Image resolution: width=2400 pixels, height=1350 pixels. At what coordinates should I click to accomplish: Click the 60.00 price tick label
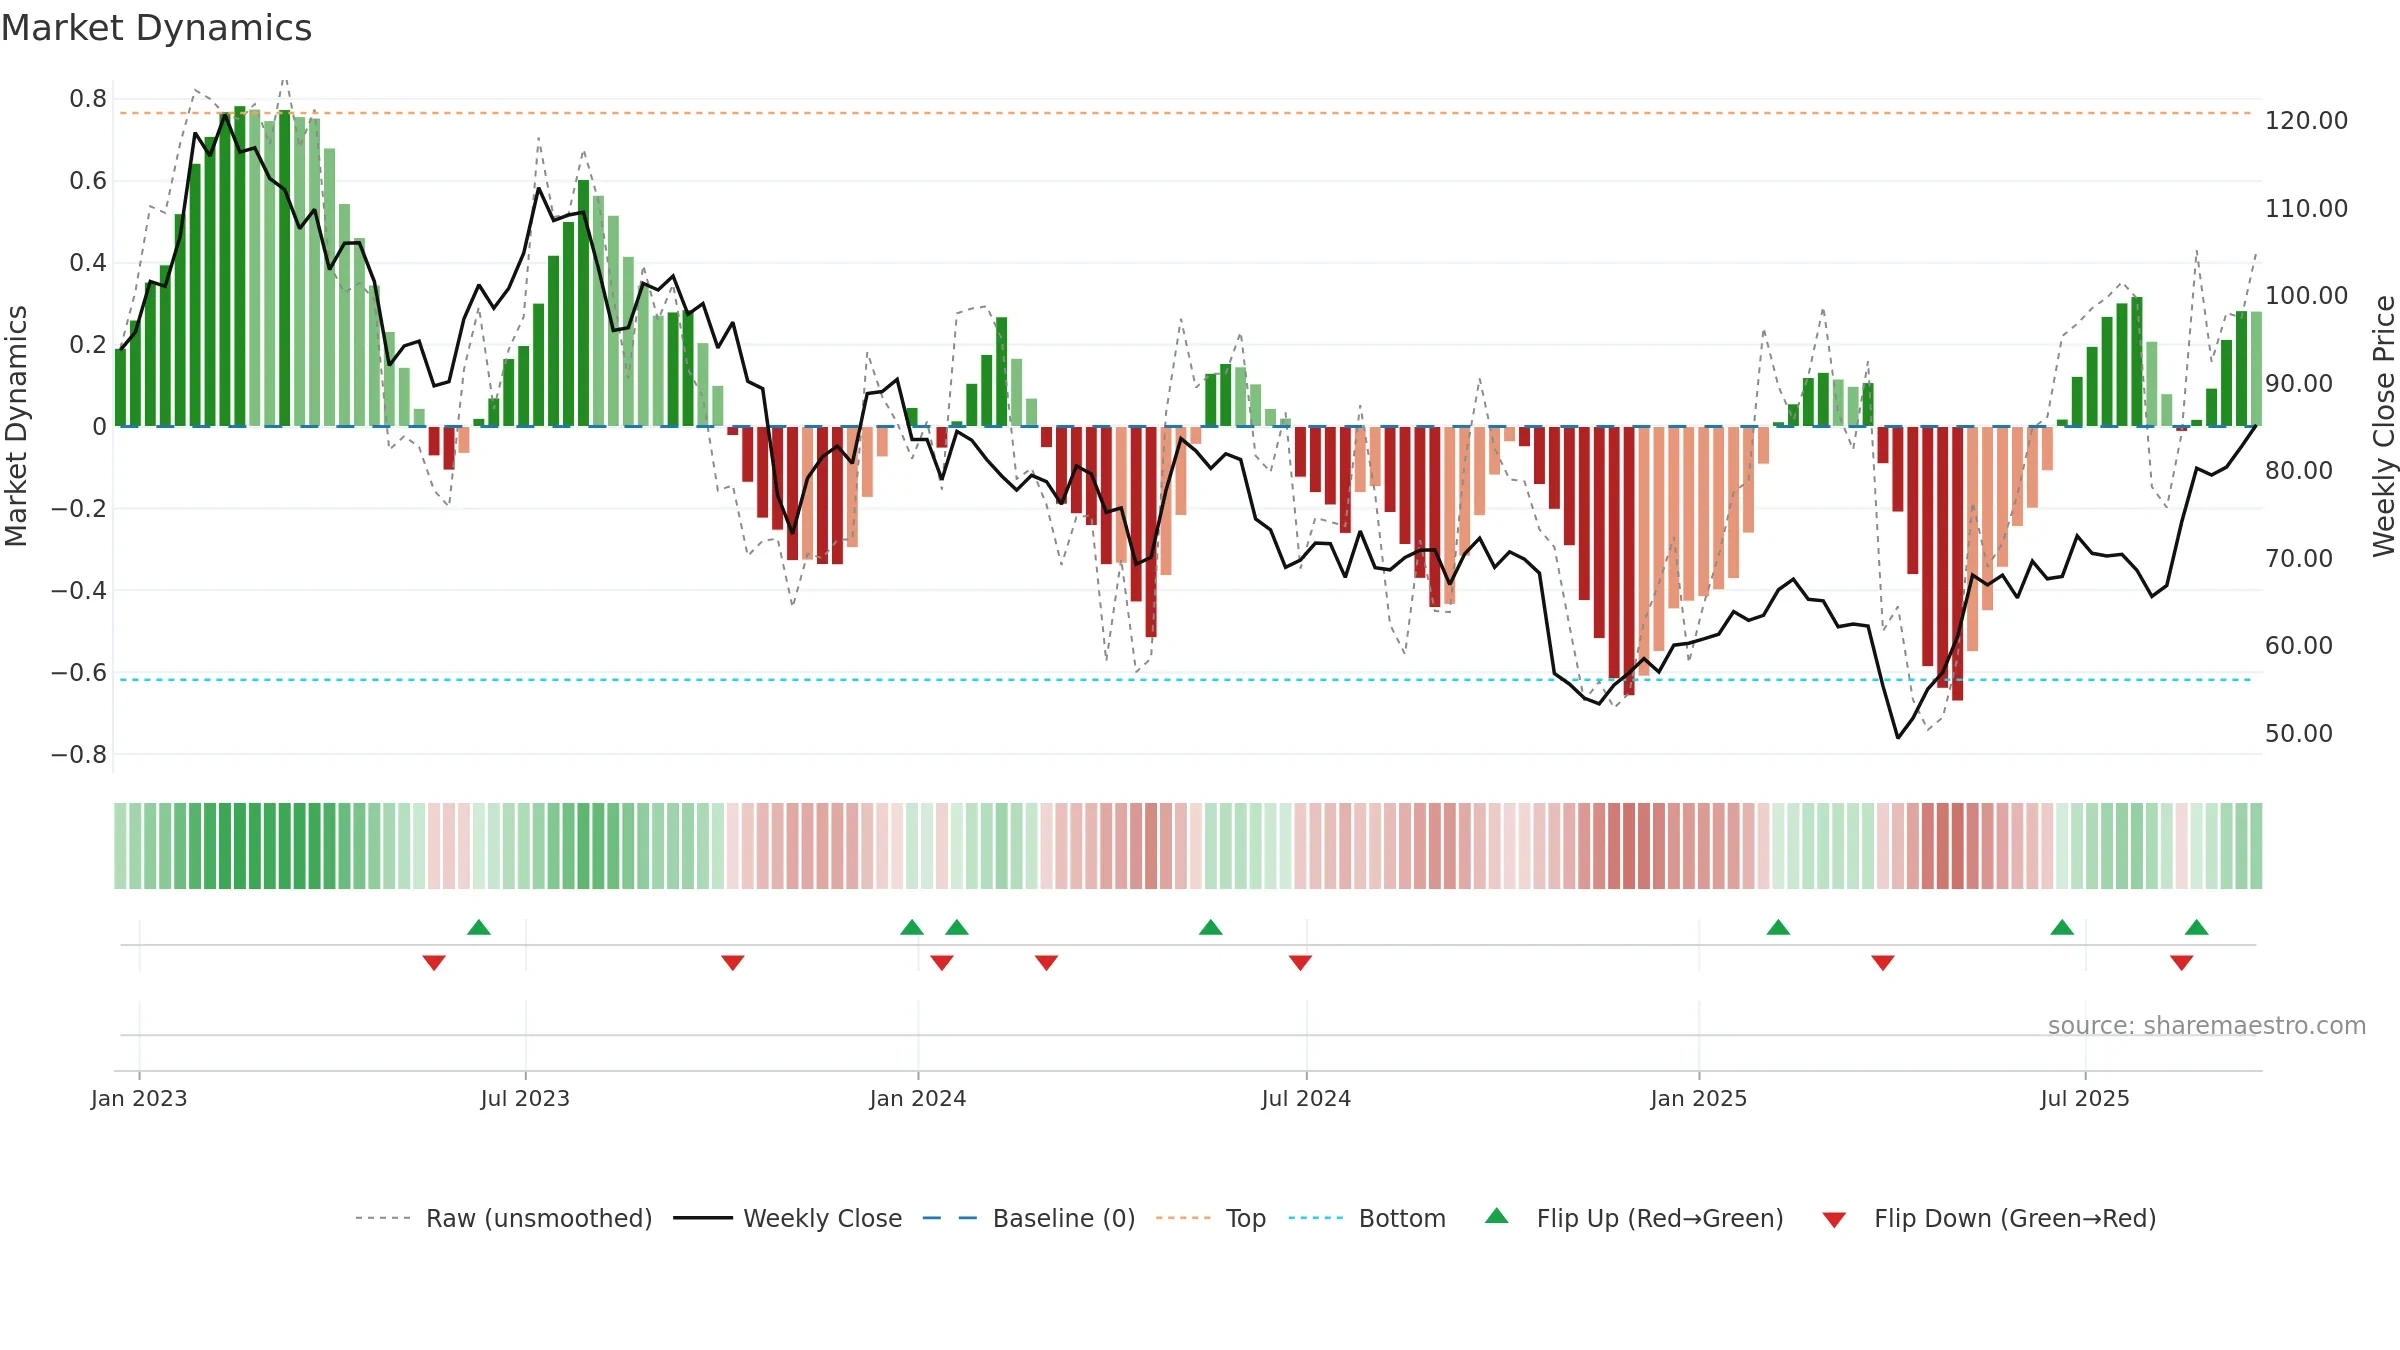[x=2299, y=646]
